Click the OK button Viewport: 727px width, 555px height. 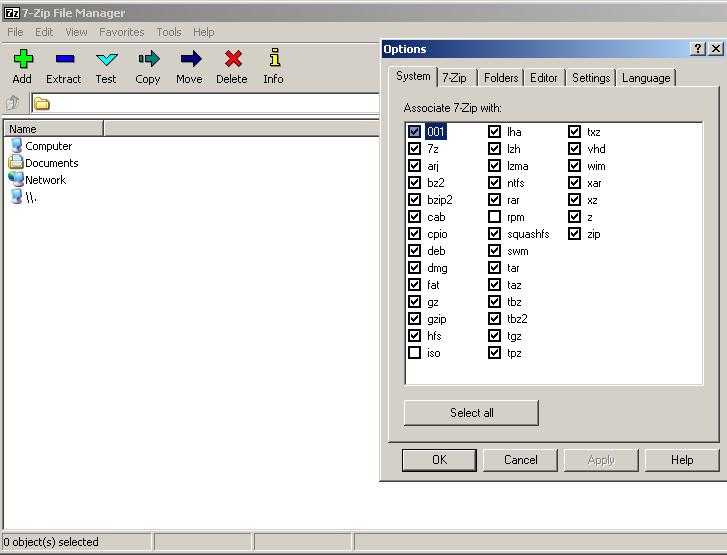click(x=440, y=460)
